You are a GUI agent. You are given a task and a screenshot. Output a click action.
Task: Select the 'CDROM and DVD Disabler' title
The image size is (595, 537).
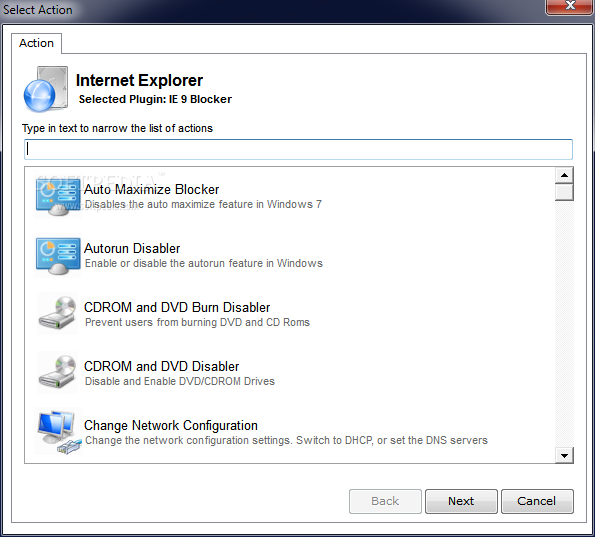pyautogui.click(x=161, y=366)
